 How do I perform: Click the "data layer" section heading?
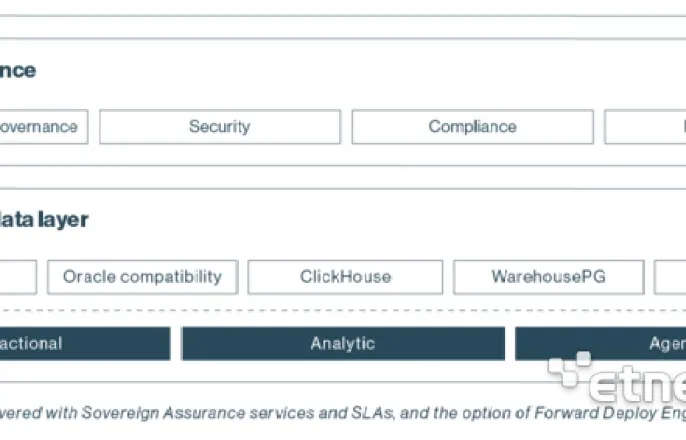(x=44, y=220)
